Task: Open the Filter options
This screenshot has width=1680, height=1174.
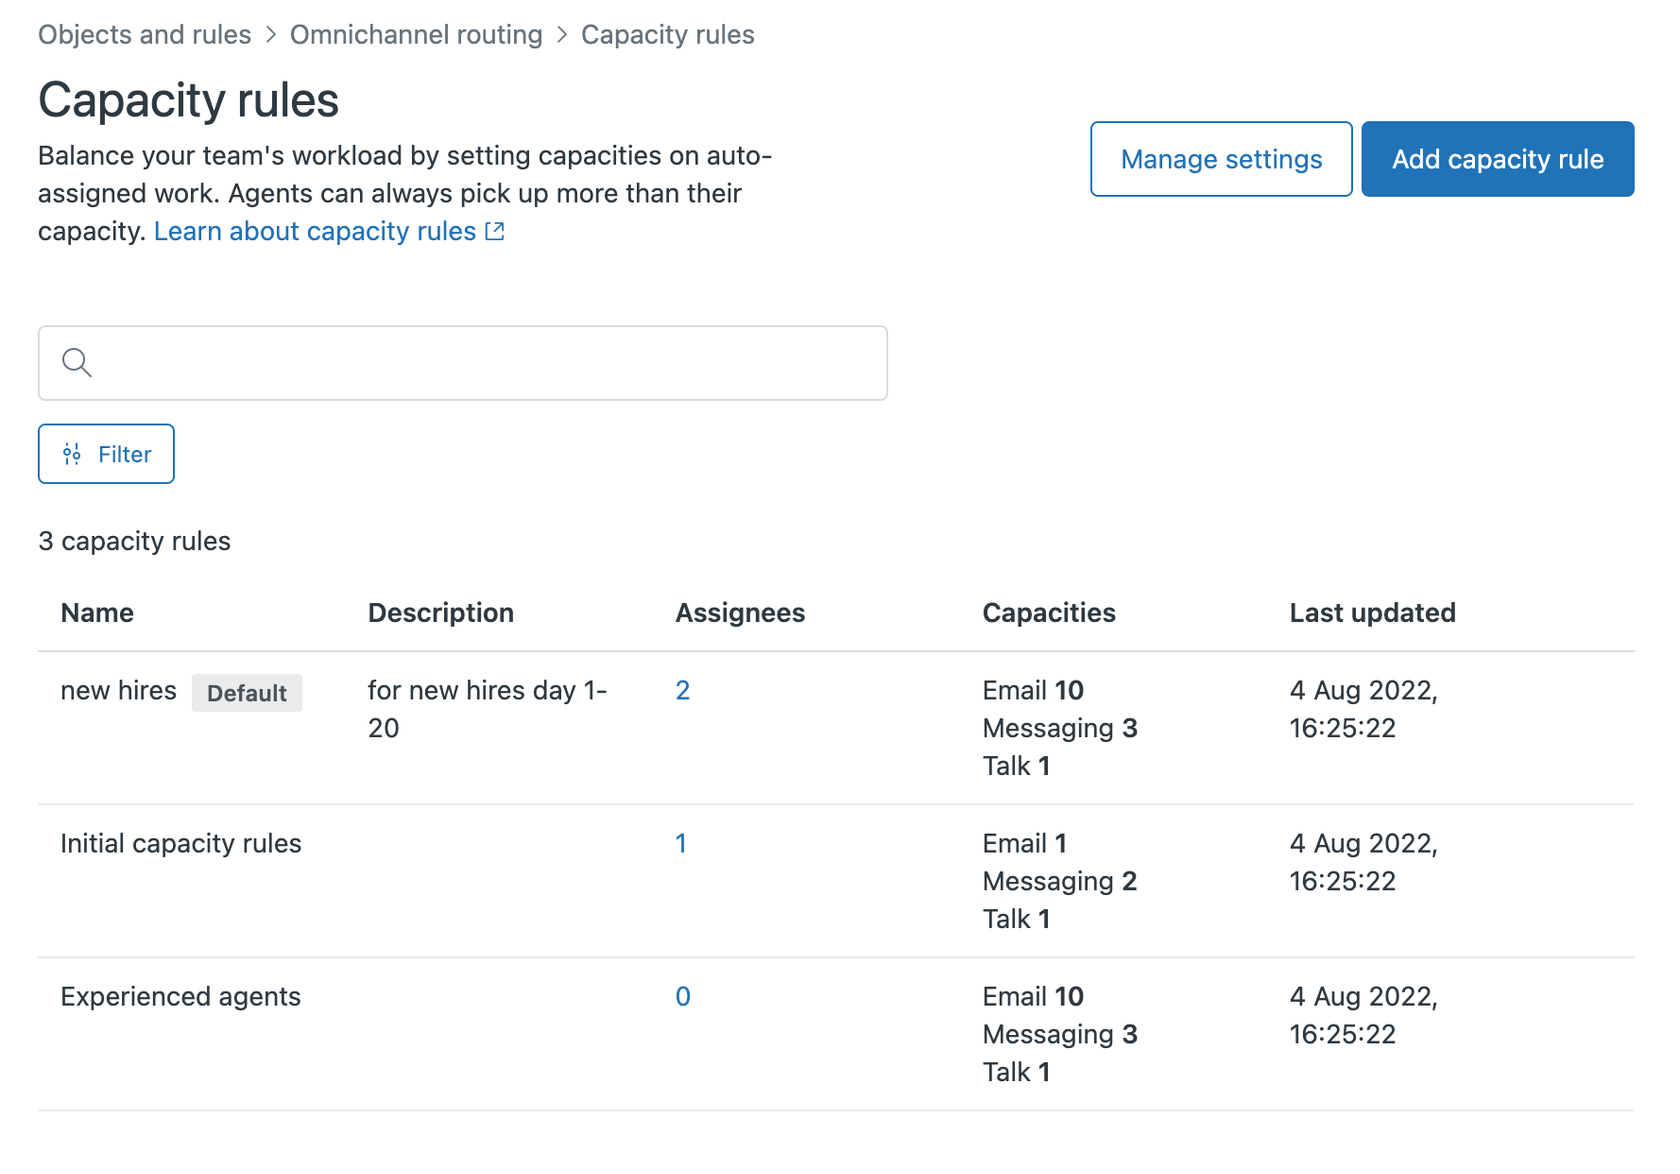Action: [105, 453]
